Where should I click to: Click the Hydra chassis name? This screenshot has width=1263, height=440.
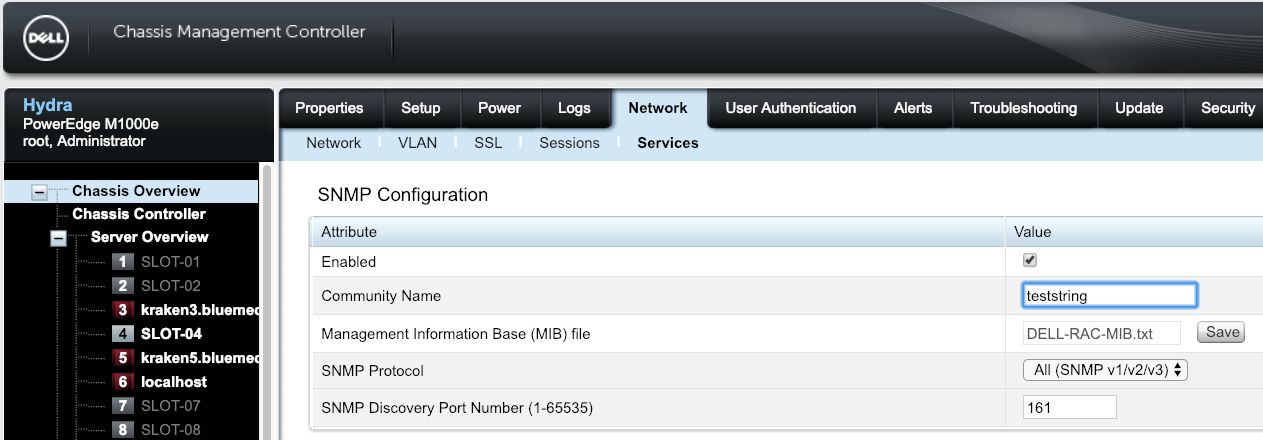tap(47, 105)
